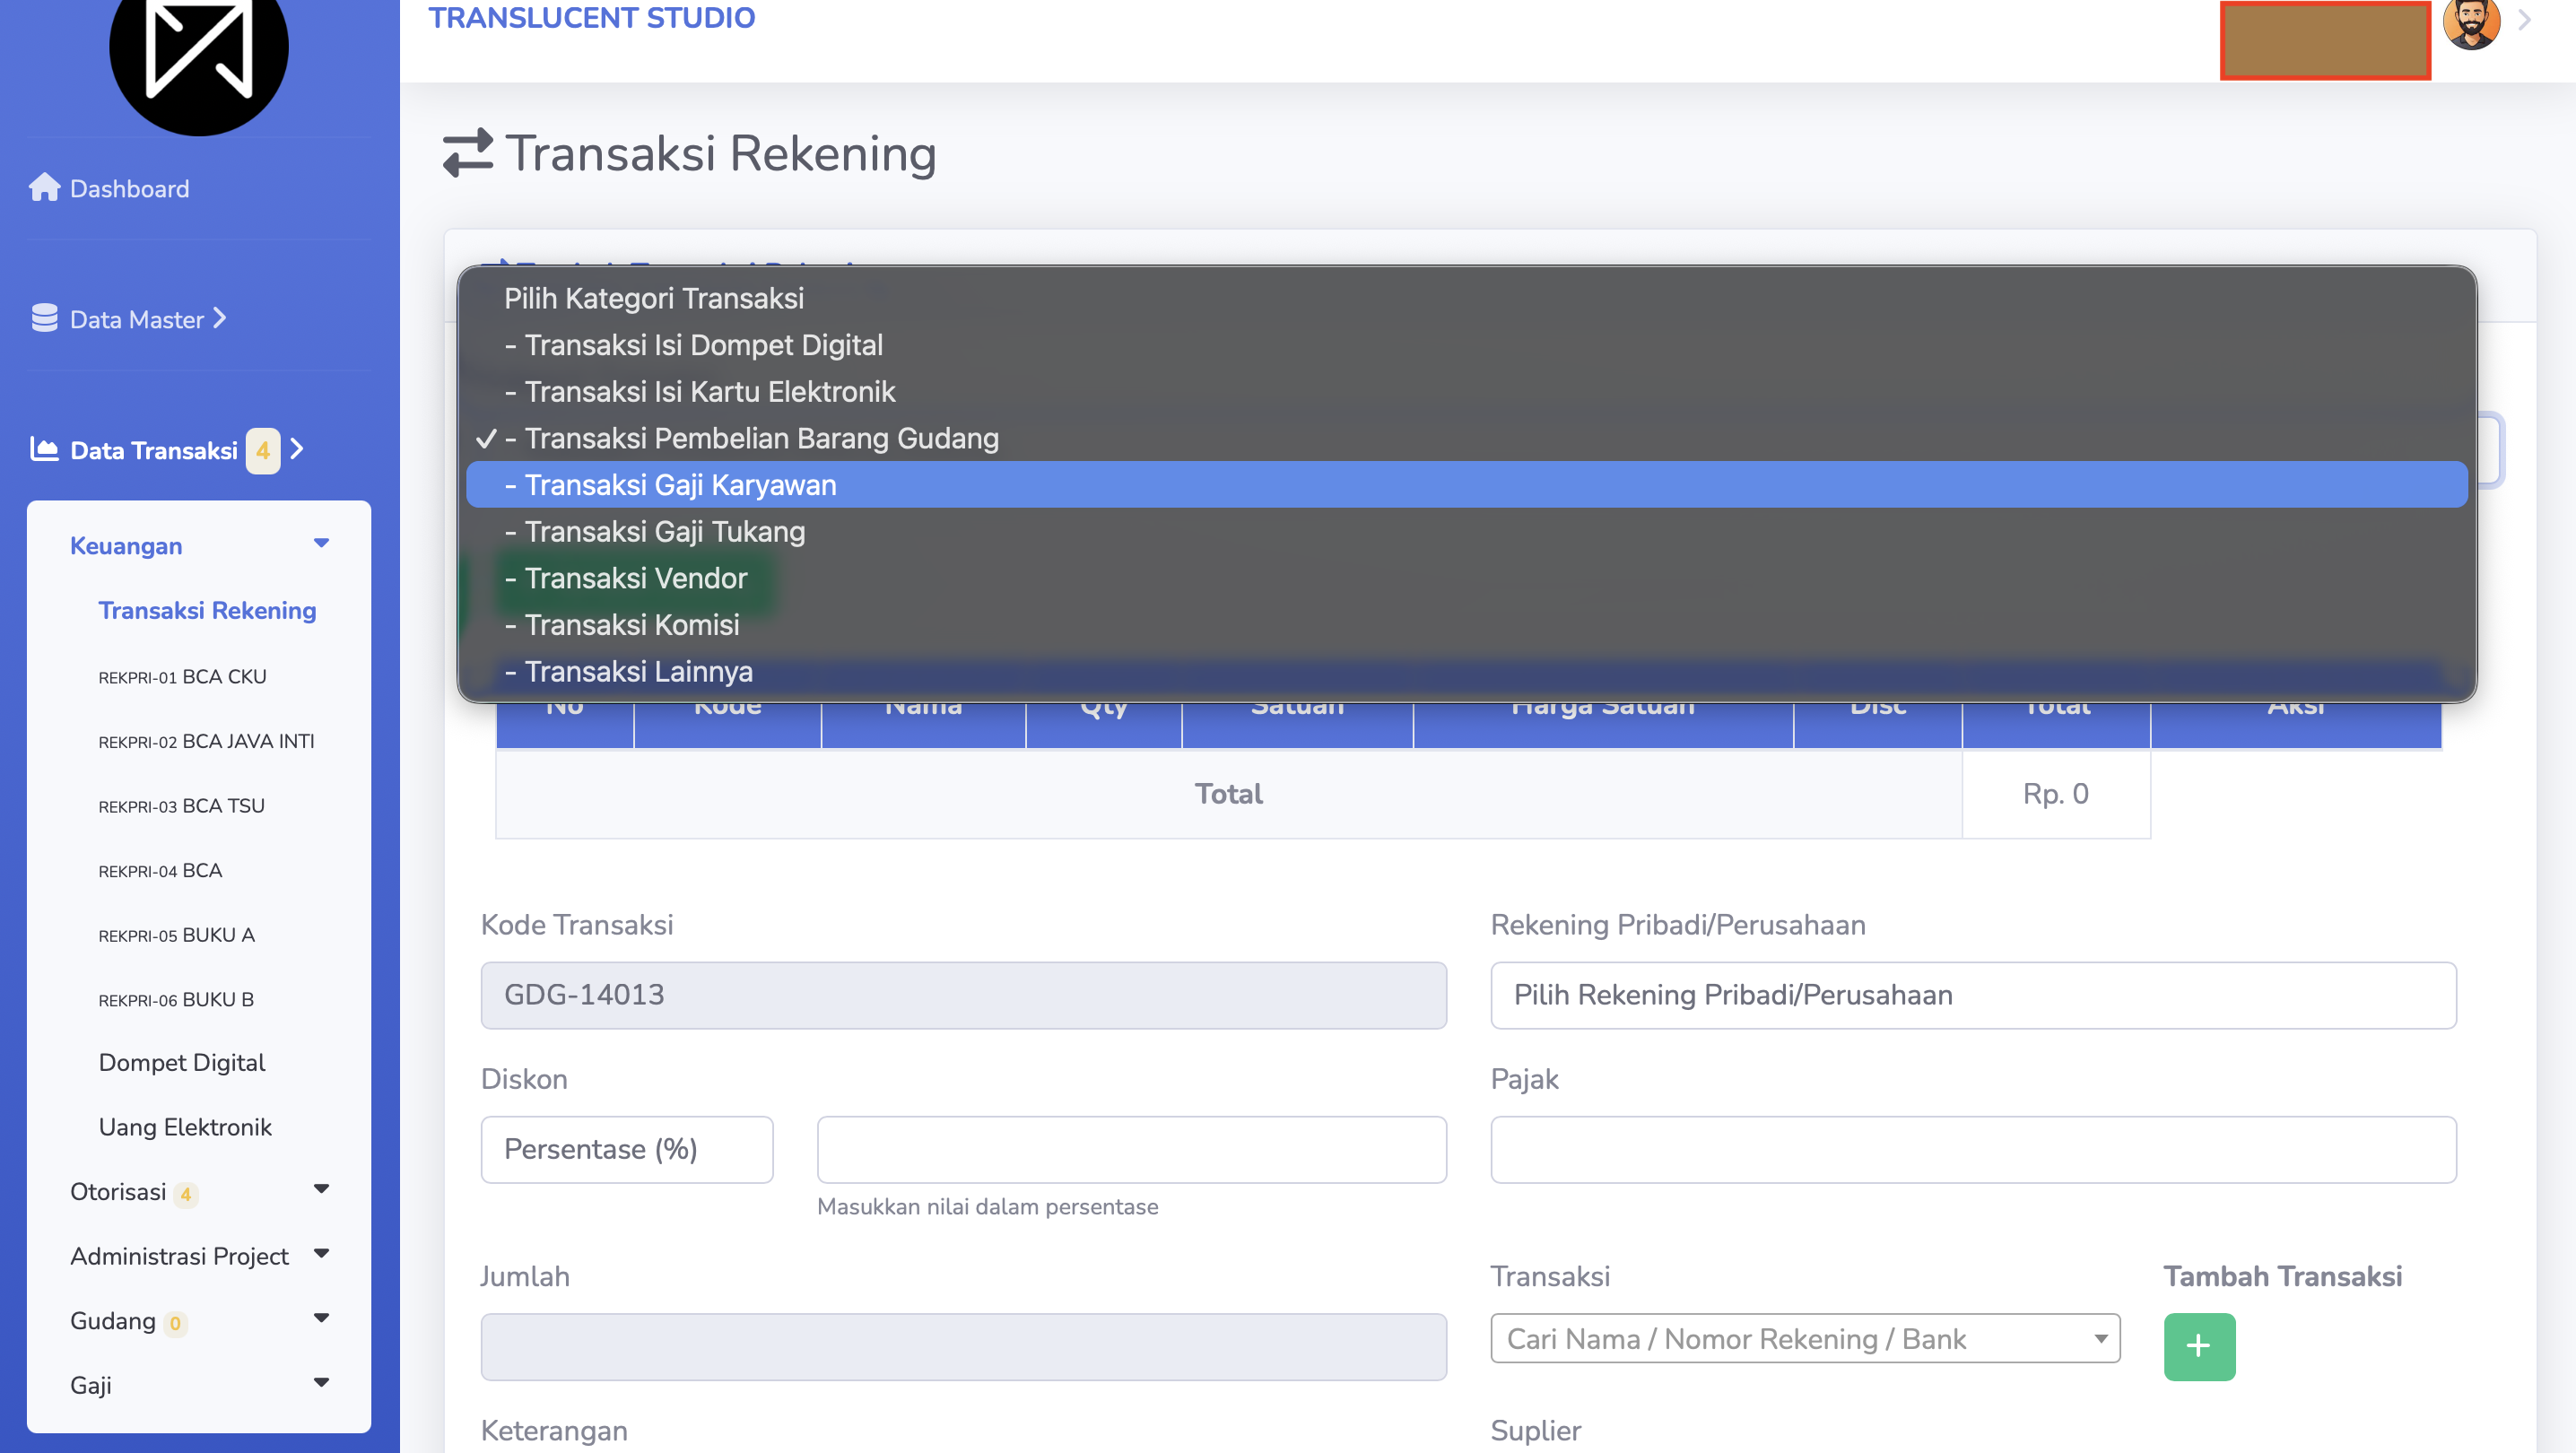Choose Transaksi Vendor from the list

(x=1467, y=578)
